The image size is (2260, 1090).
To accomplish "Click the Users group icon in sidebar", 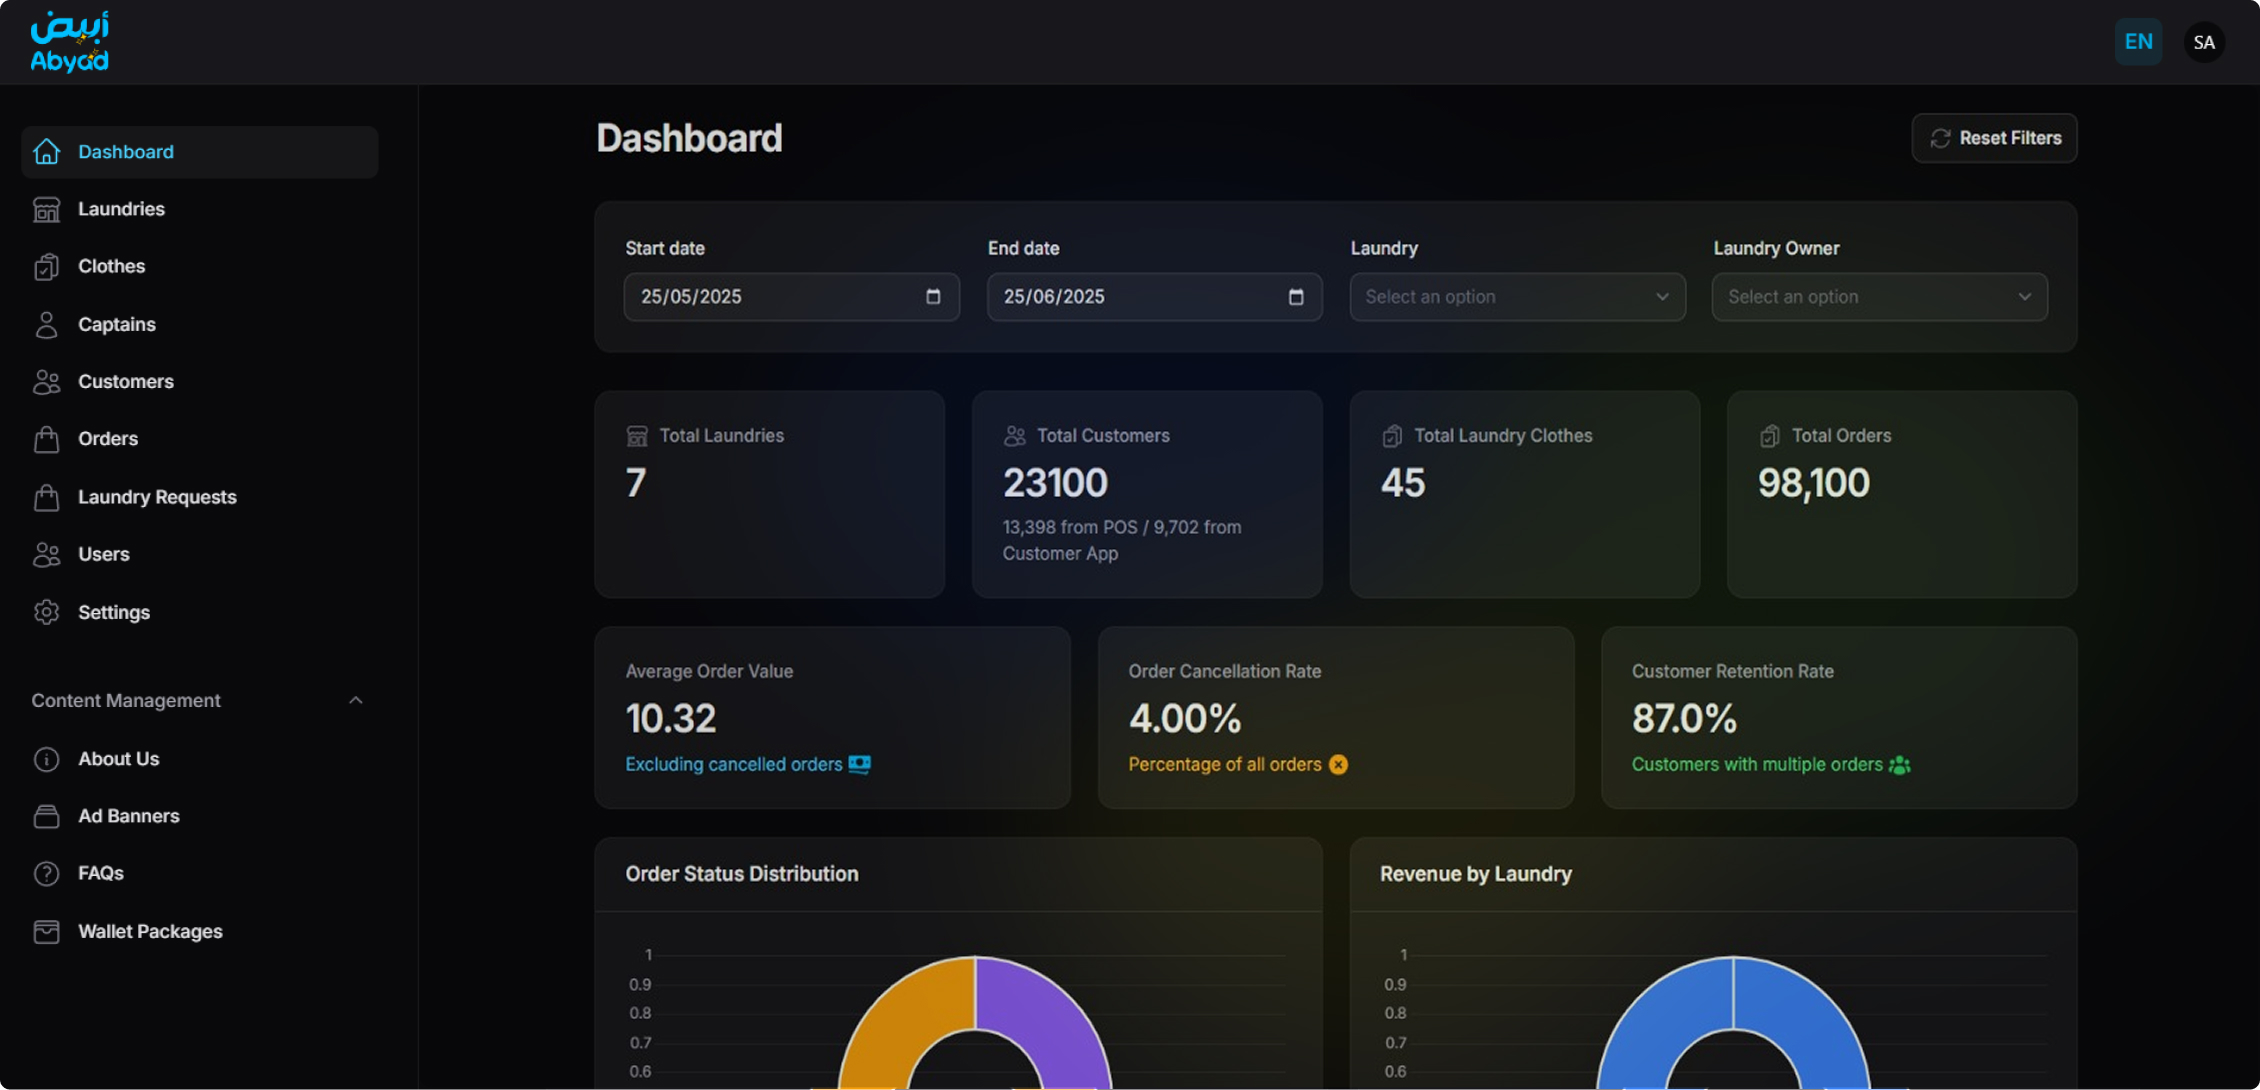I will point(46,554).
